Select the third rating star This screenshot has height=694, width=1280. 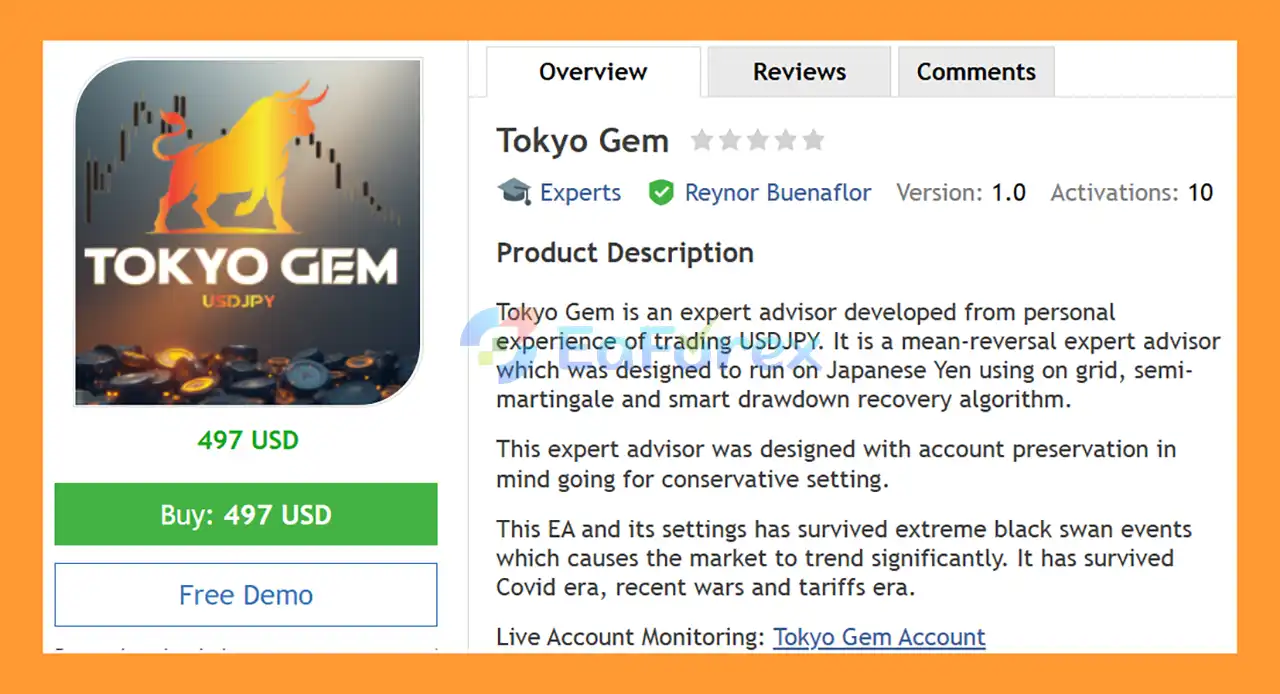click(x=758, y=141)
